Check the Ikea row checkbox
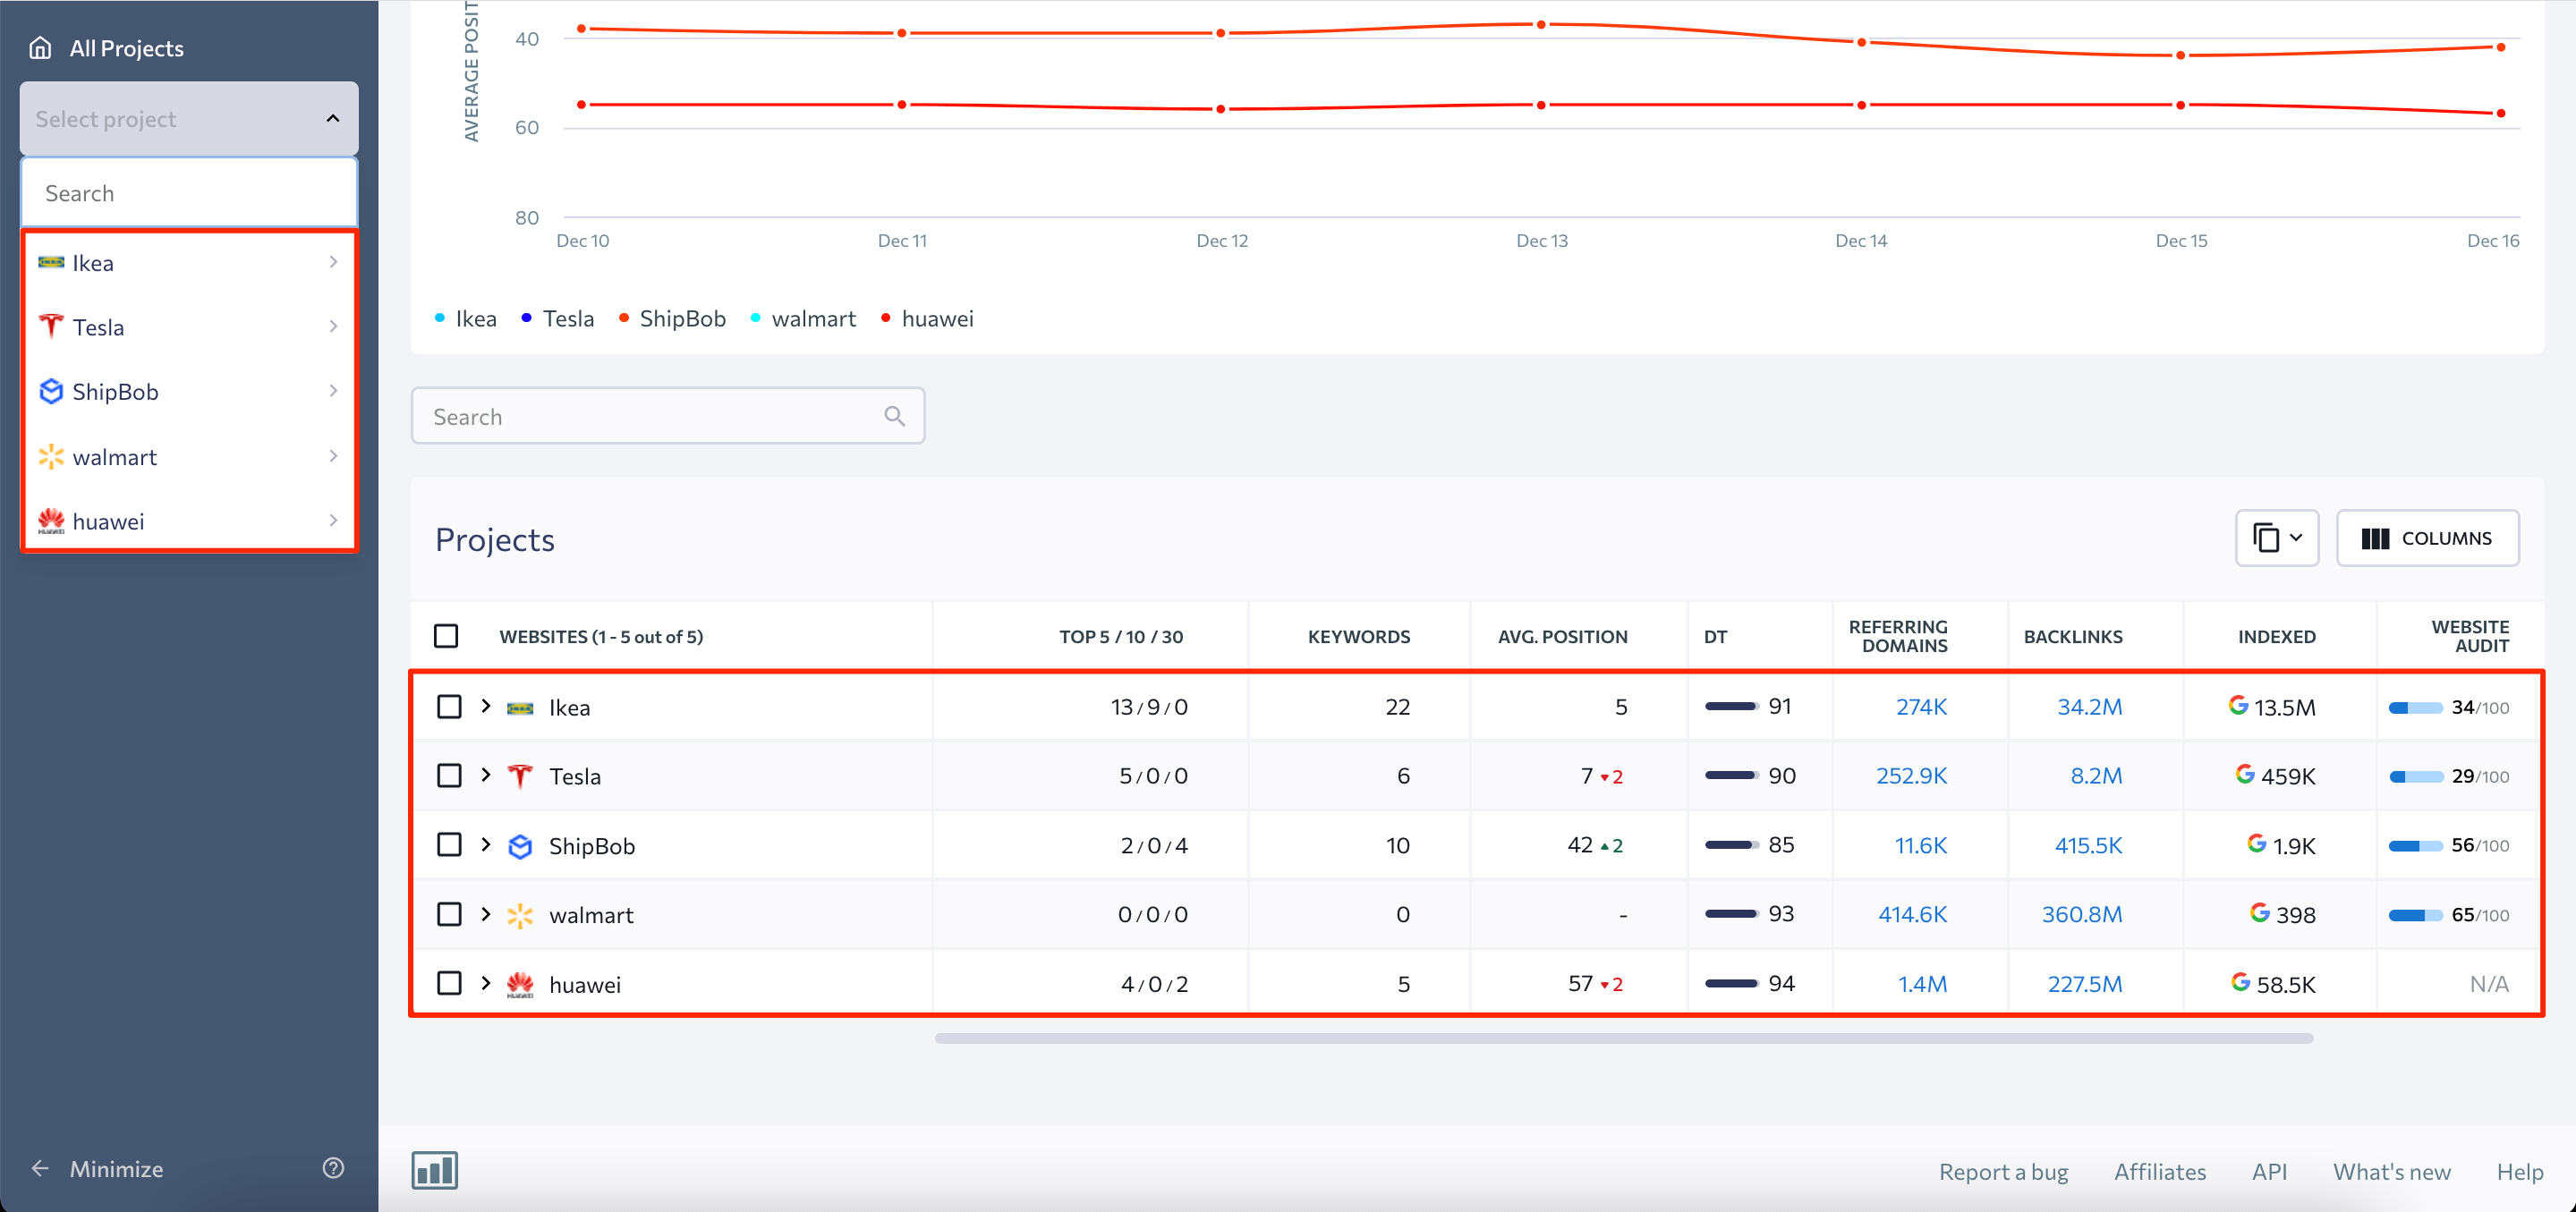Viewport: 2576px width, 1212px height. pos(449,707)
